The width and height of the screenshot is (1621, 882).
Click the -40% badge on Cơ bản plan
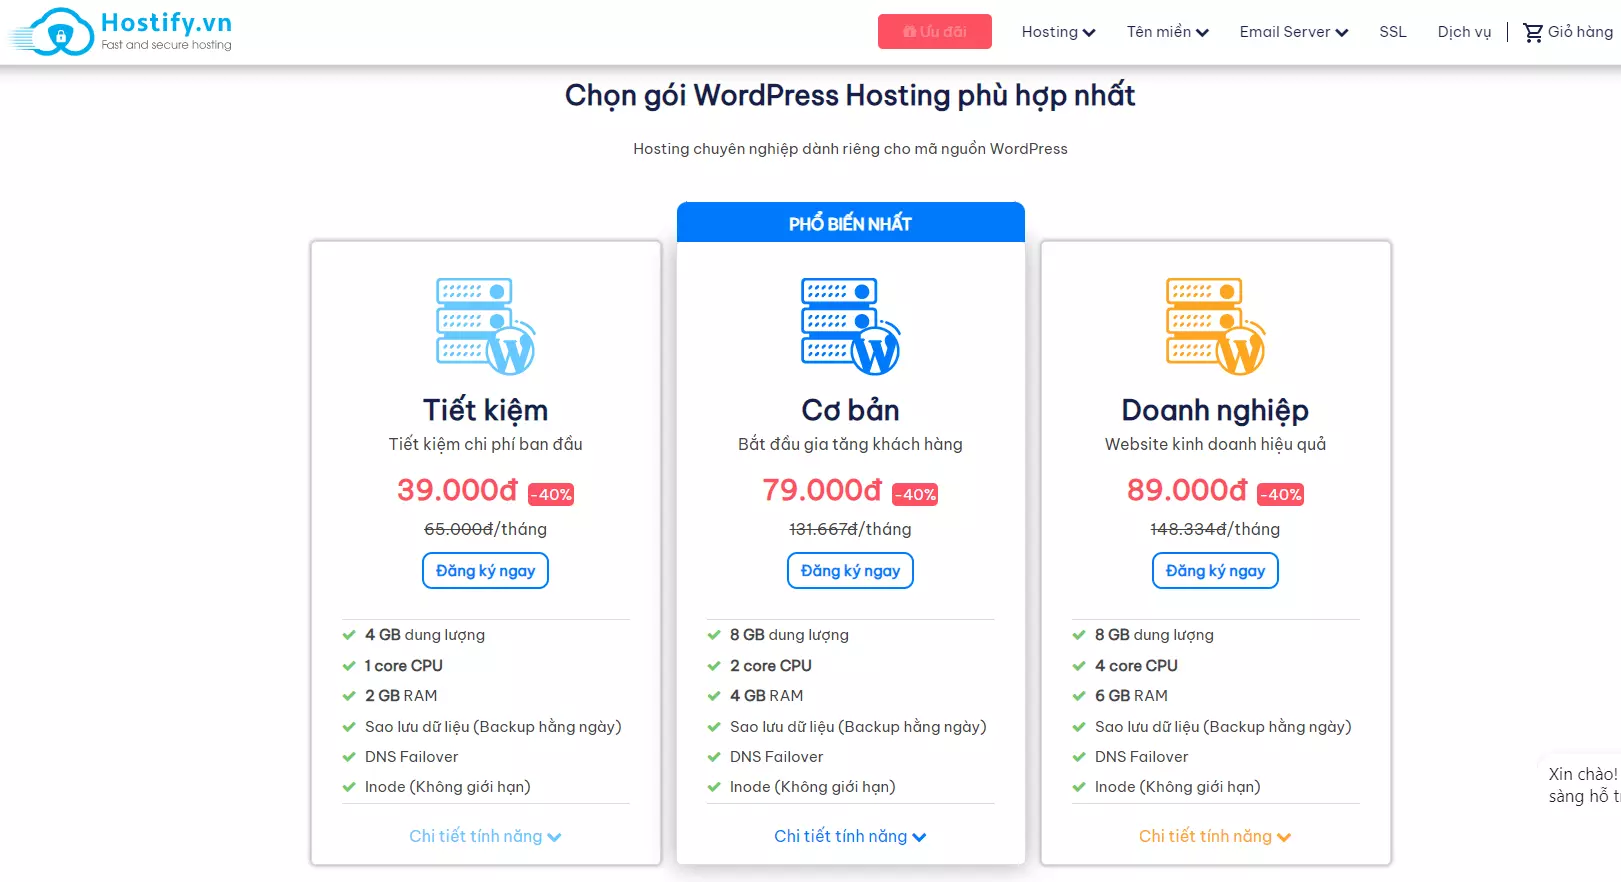click(x=915, y=494)
